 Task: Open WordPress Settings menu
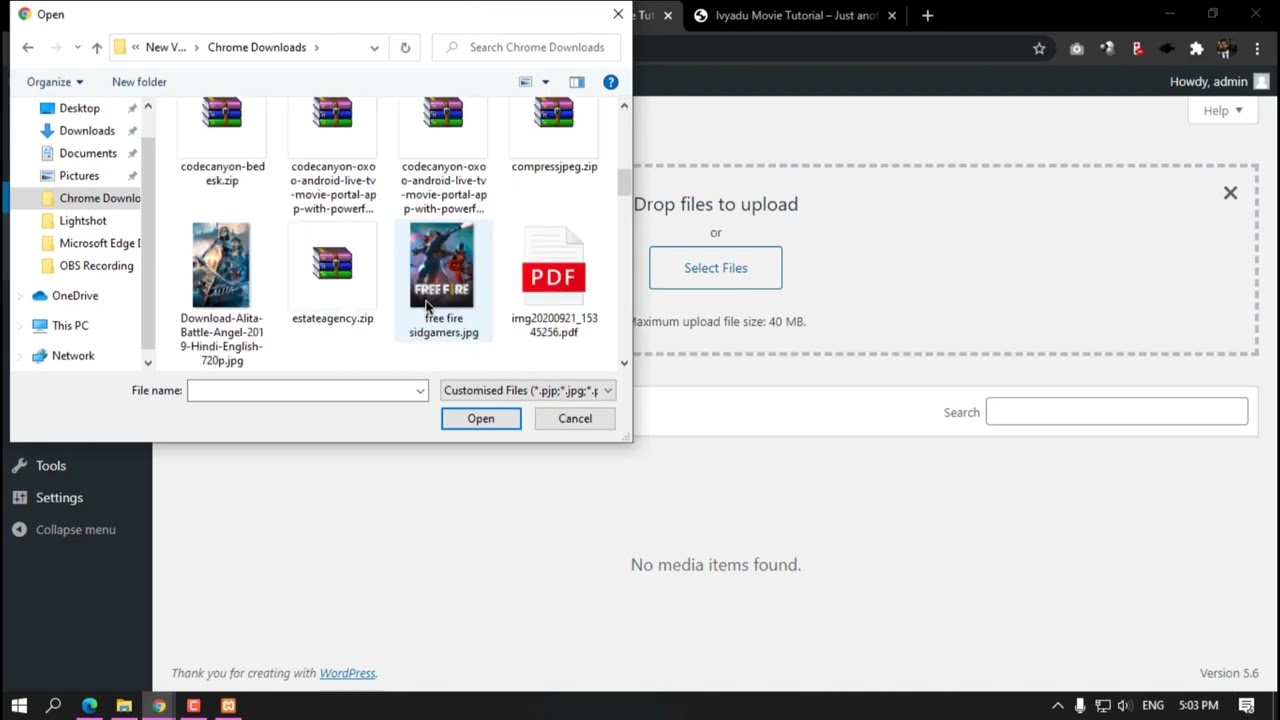pos(59,498)
